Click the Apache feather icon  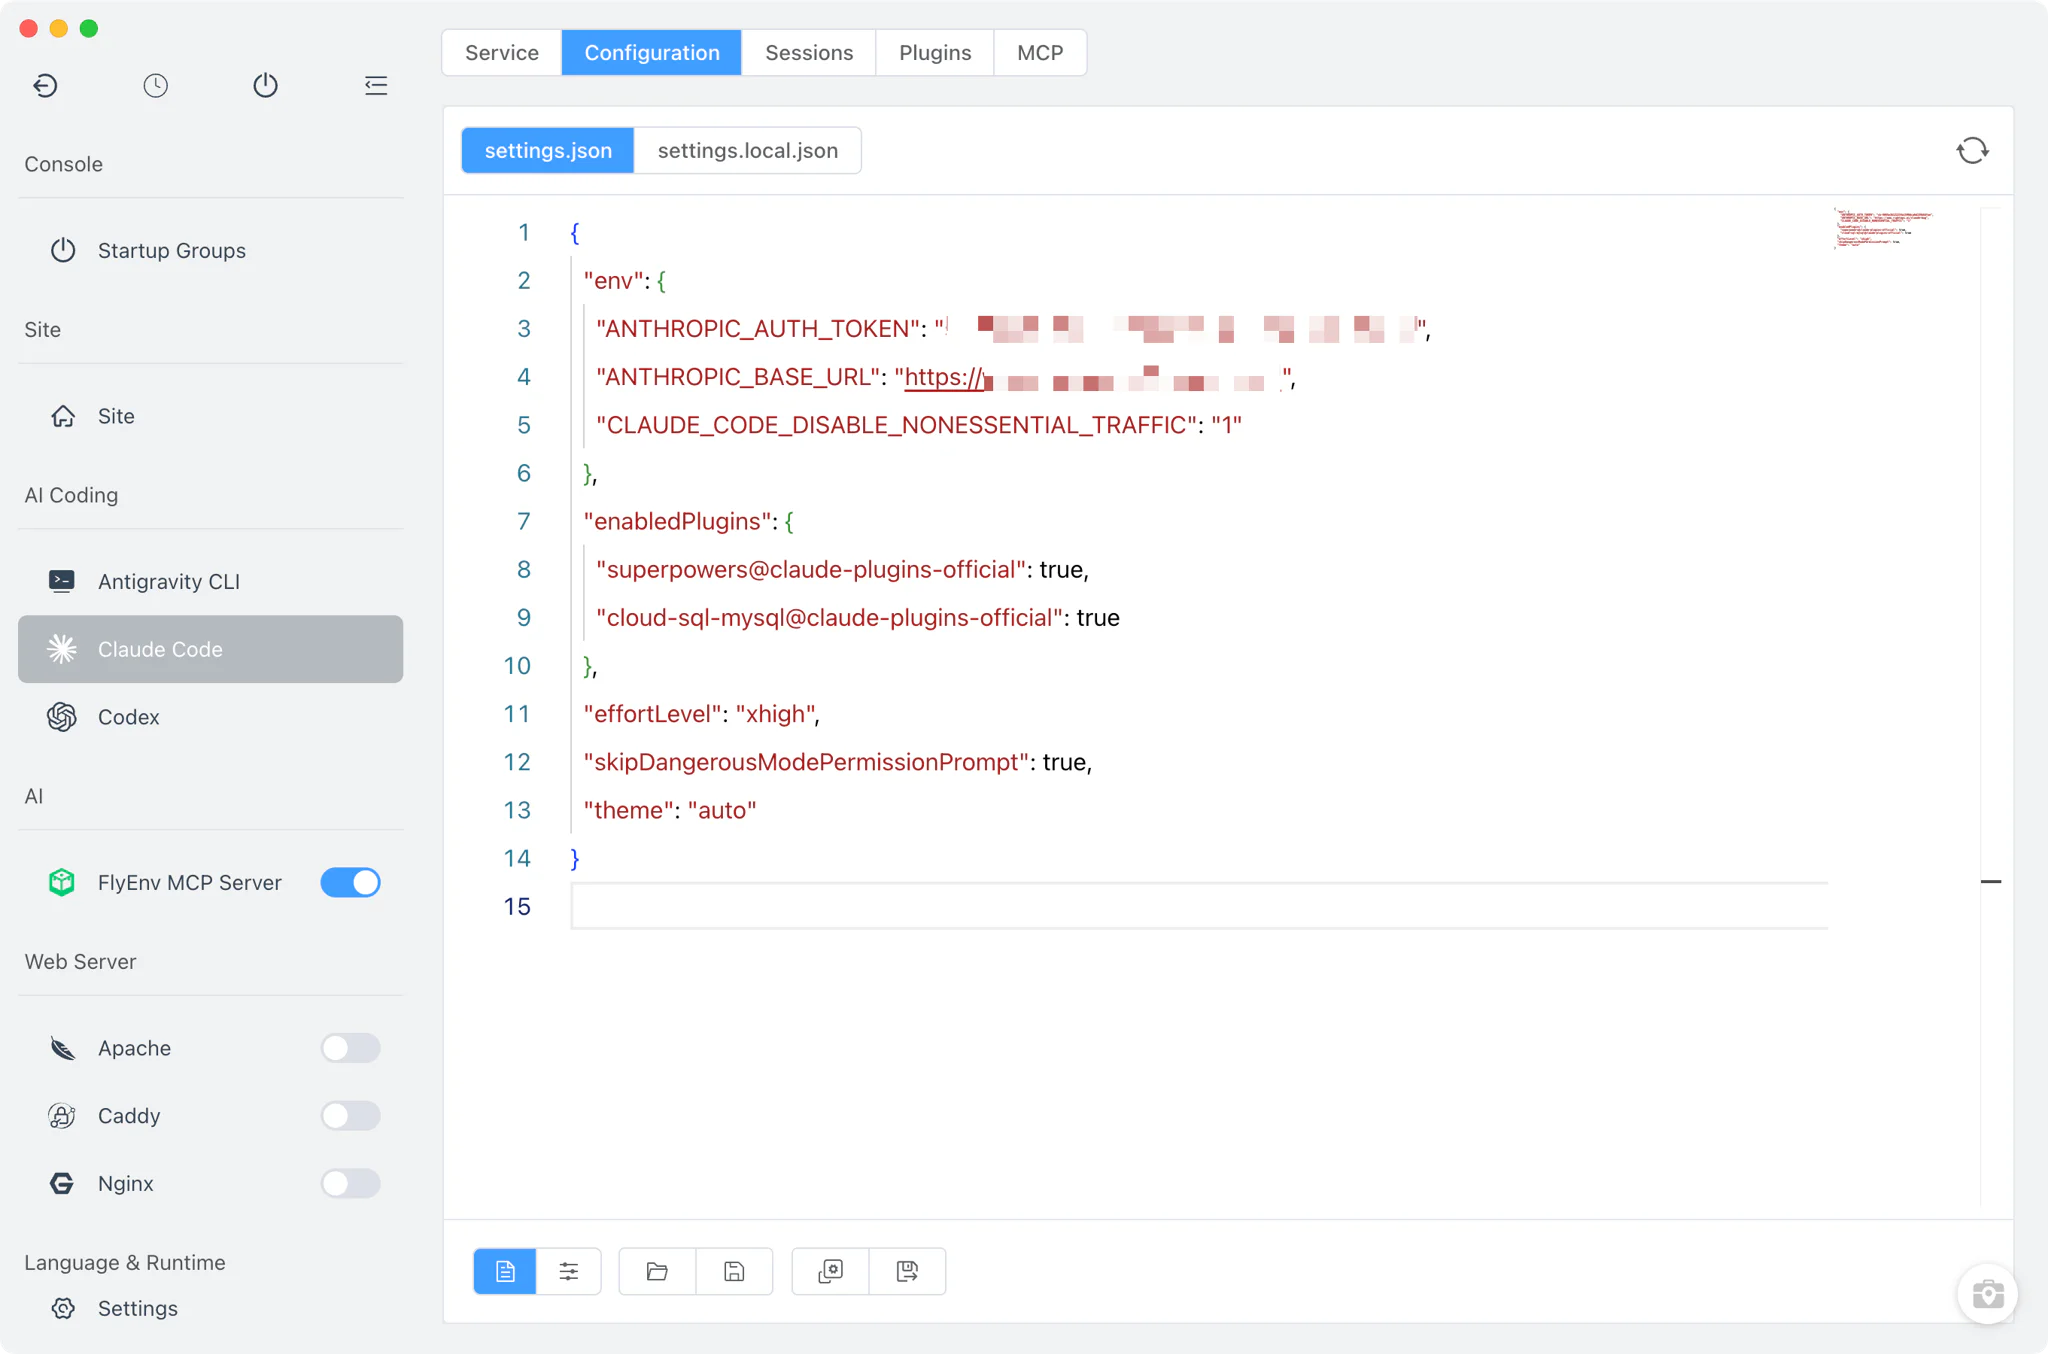click(x=62, y=1048)
